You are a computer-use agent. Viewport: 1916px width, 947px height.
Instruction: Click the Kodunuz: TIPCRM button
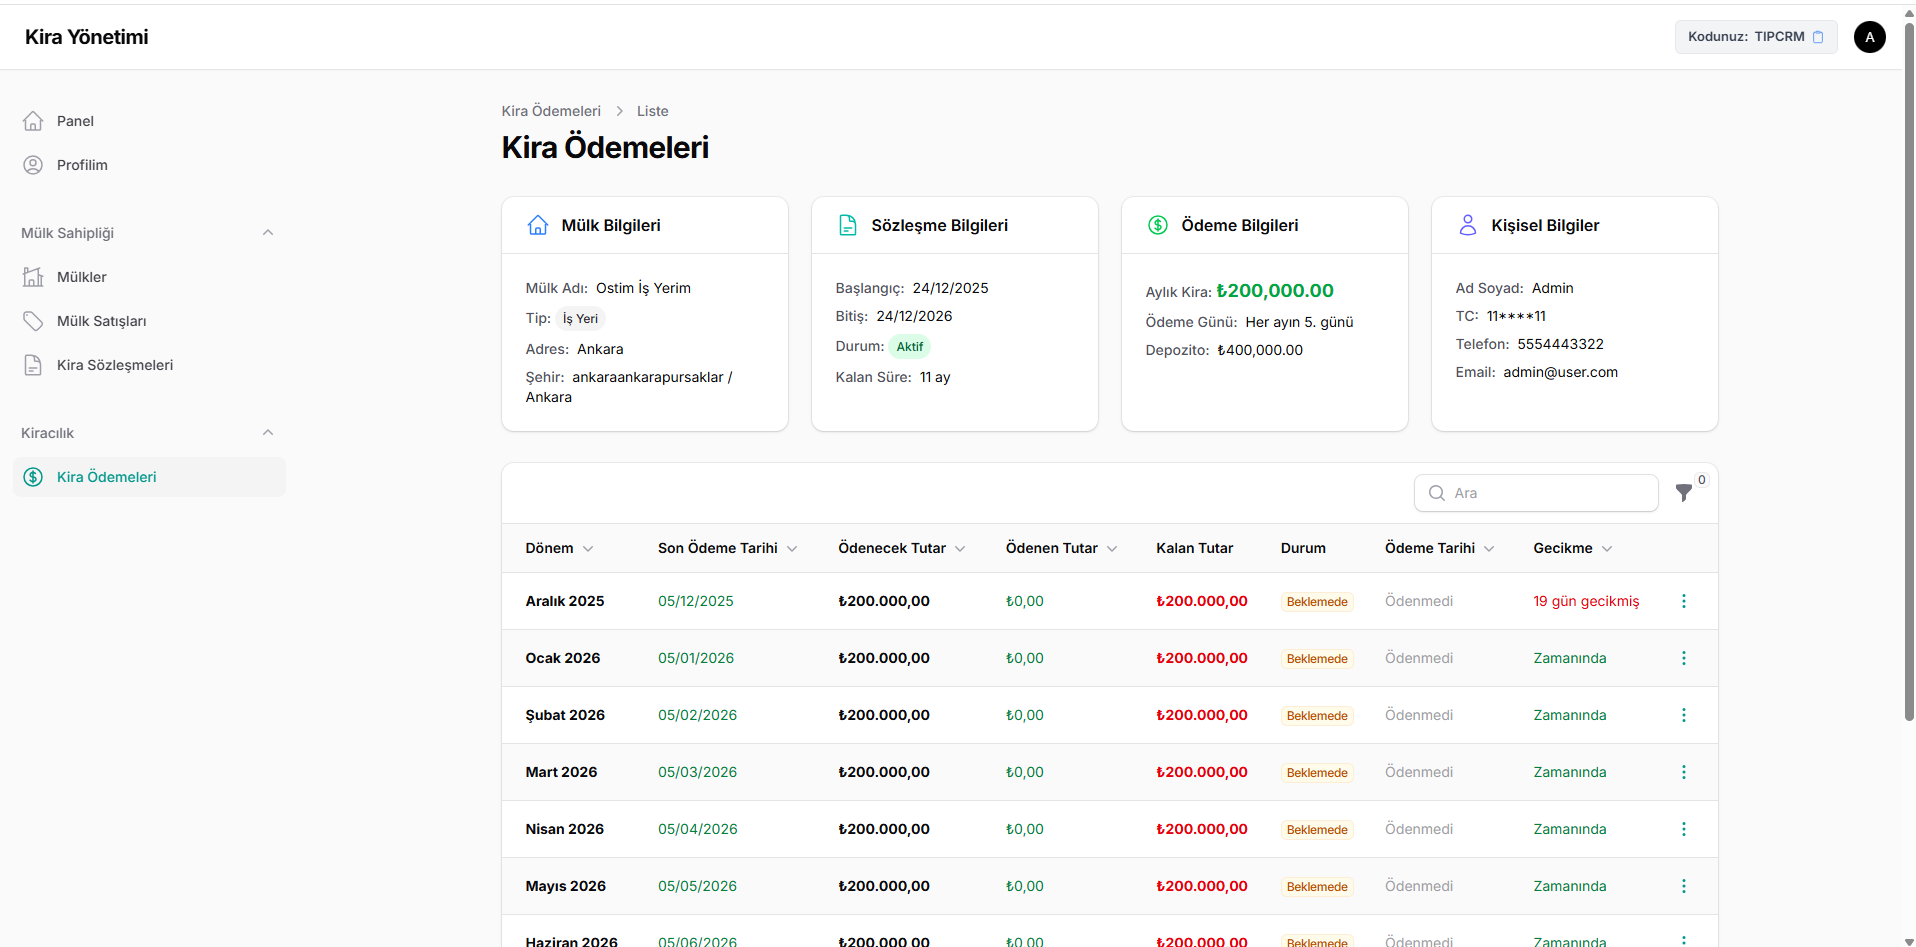pyautogui.click(x=1745, y=37)
